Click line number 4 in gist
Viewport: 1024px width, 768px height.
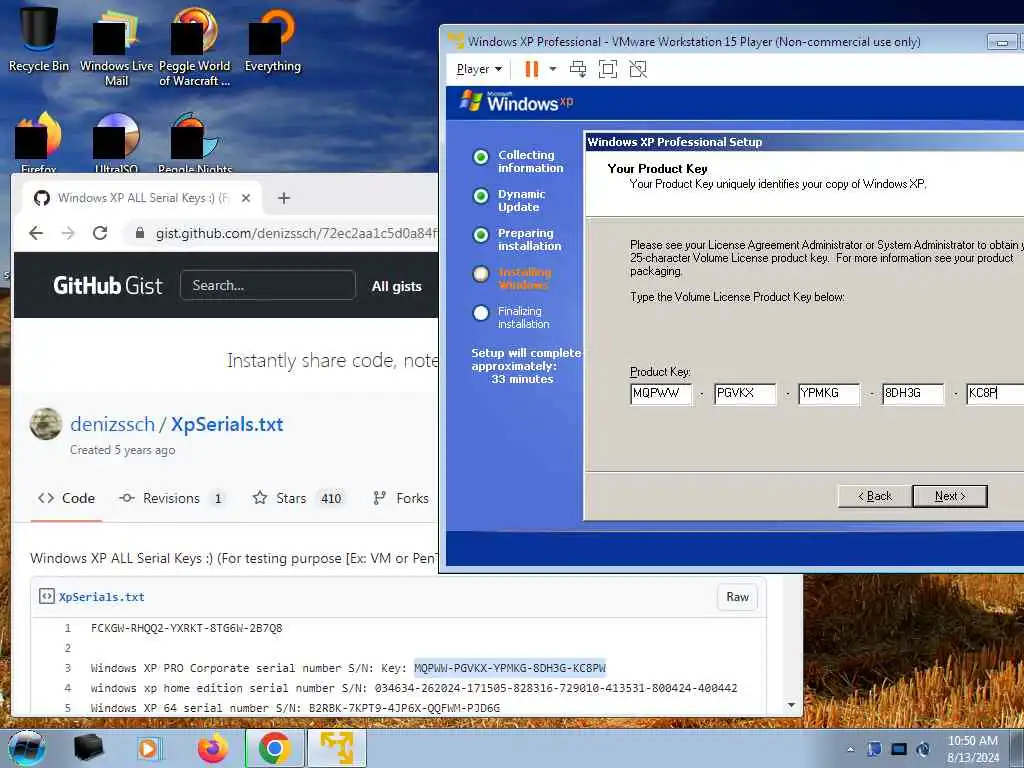click(x=67, y=688)
